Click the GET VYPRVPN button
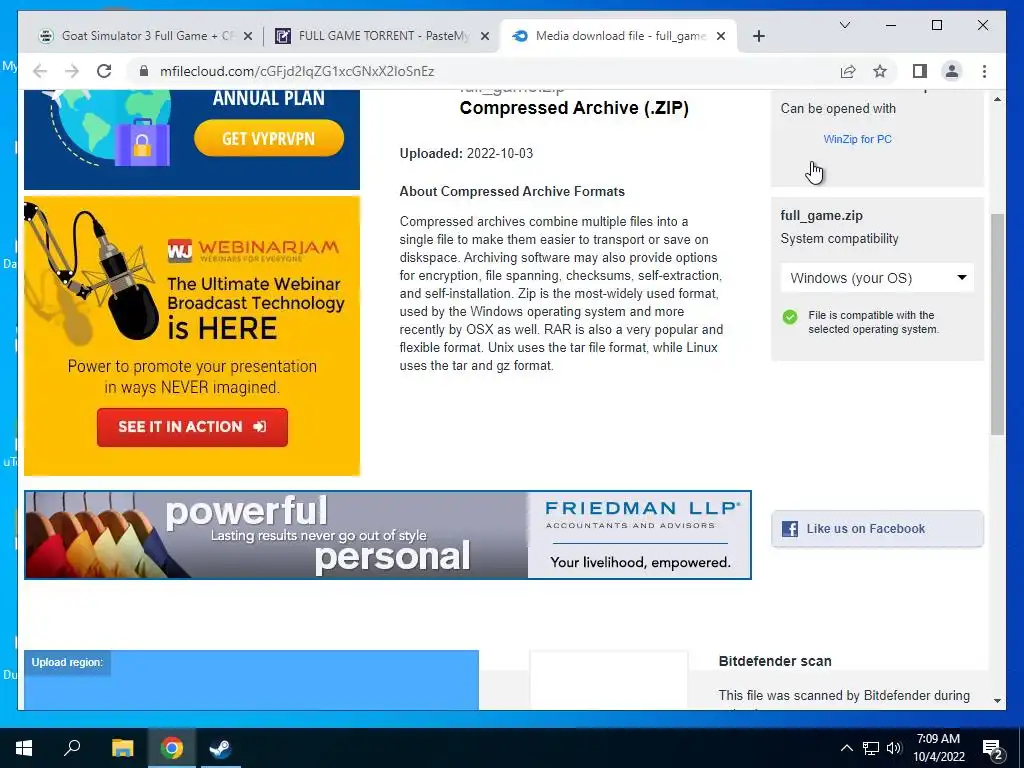Image resolution: width=1024 pixels, height=768 pixels. (x=269, y=138)
